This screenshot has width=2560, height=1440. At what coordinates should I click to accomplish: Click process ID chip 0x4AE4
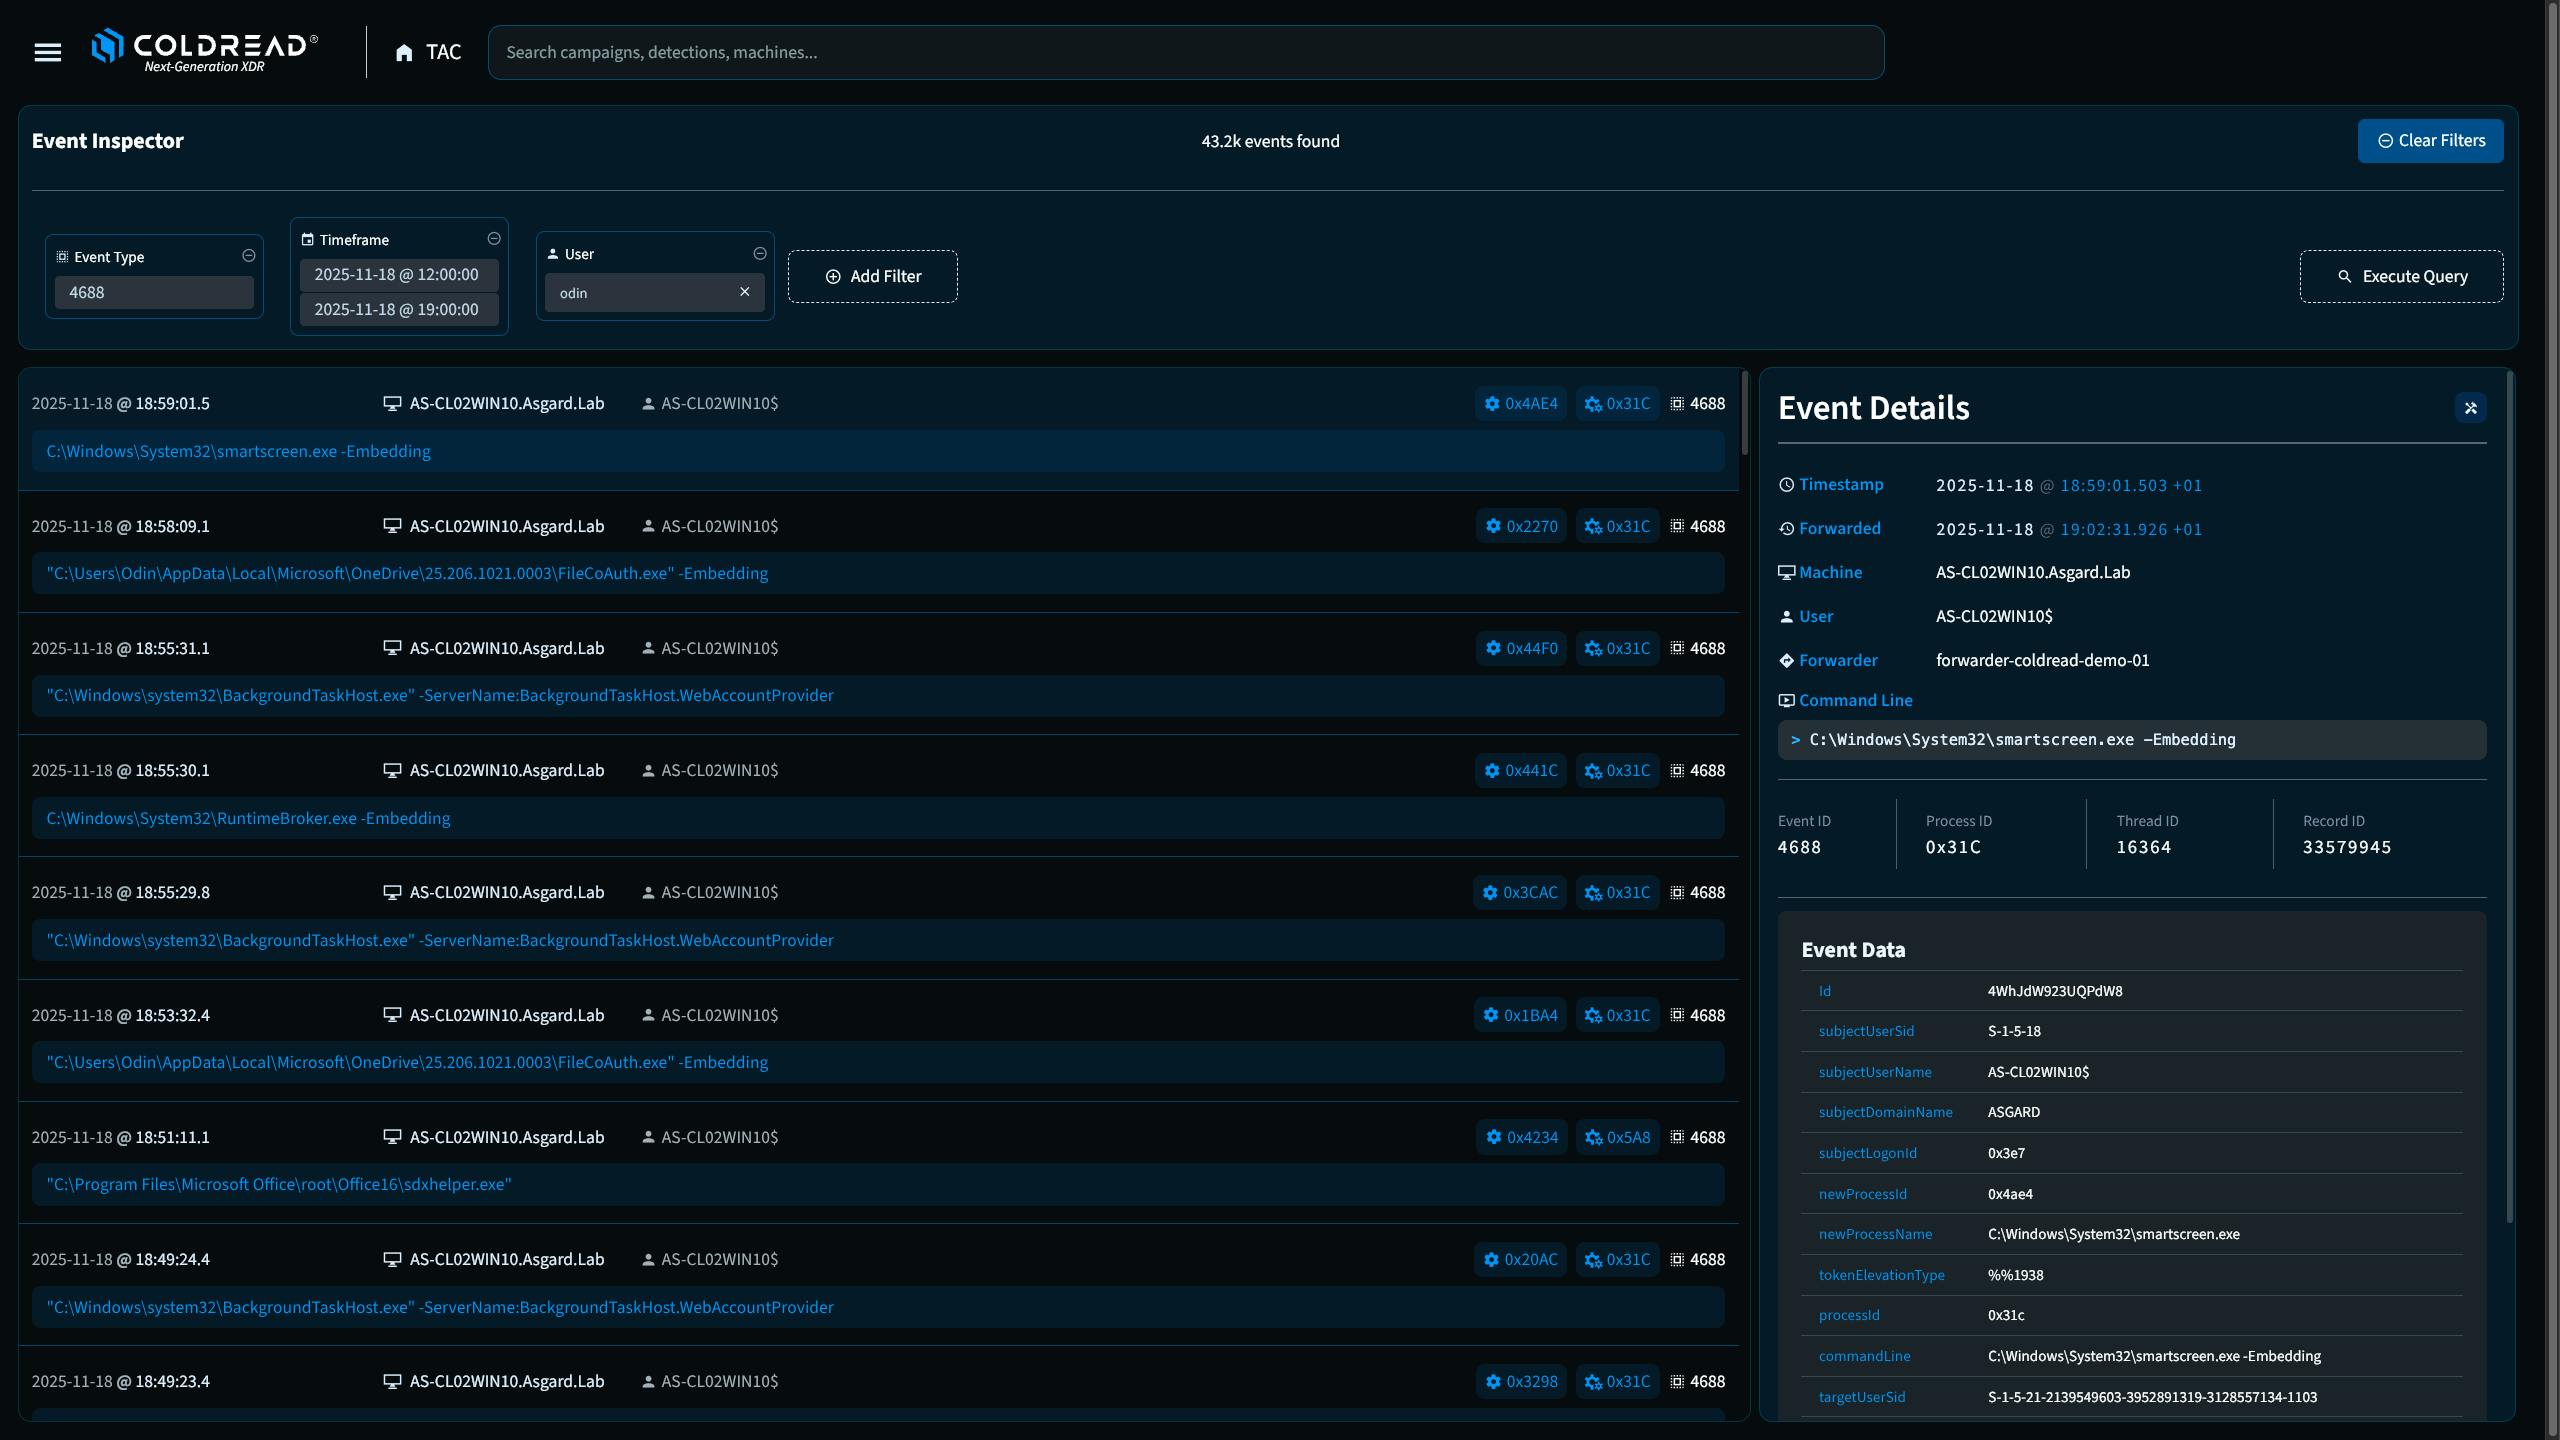(1520, 404)
